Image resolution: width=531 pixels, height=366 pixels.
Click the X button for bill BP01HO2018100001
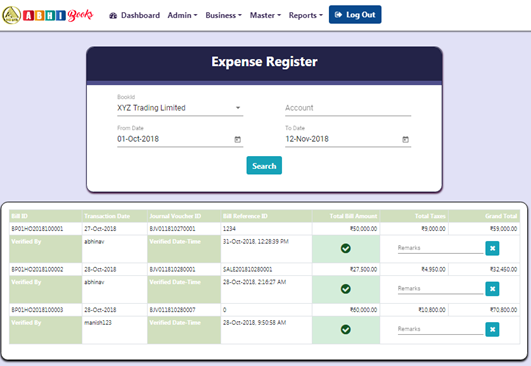coord(492,249)
